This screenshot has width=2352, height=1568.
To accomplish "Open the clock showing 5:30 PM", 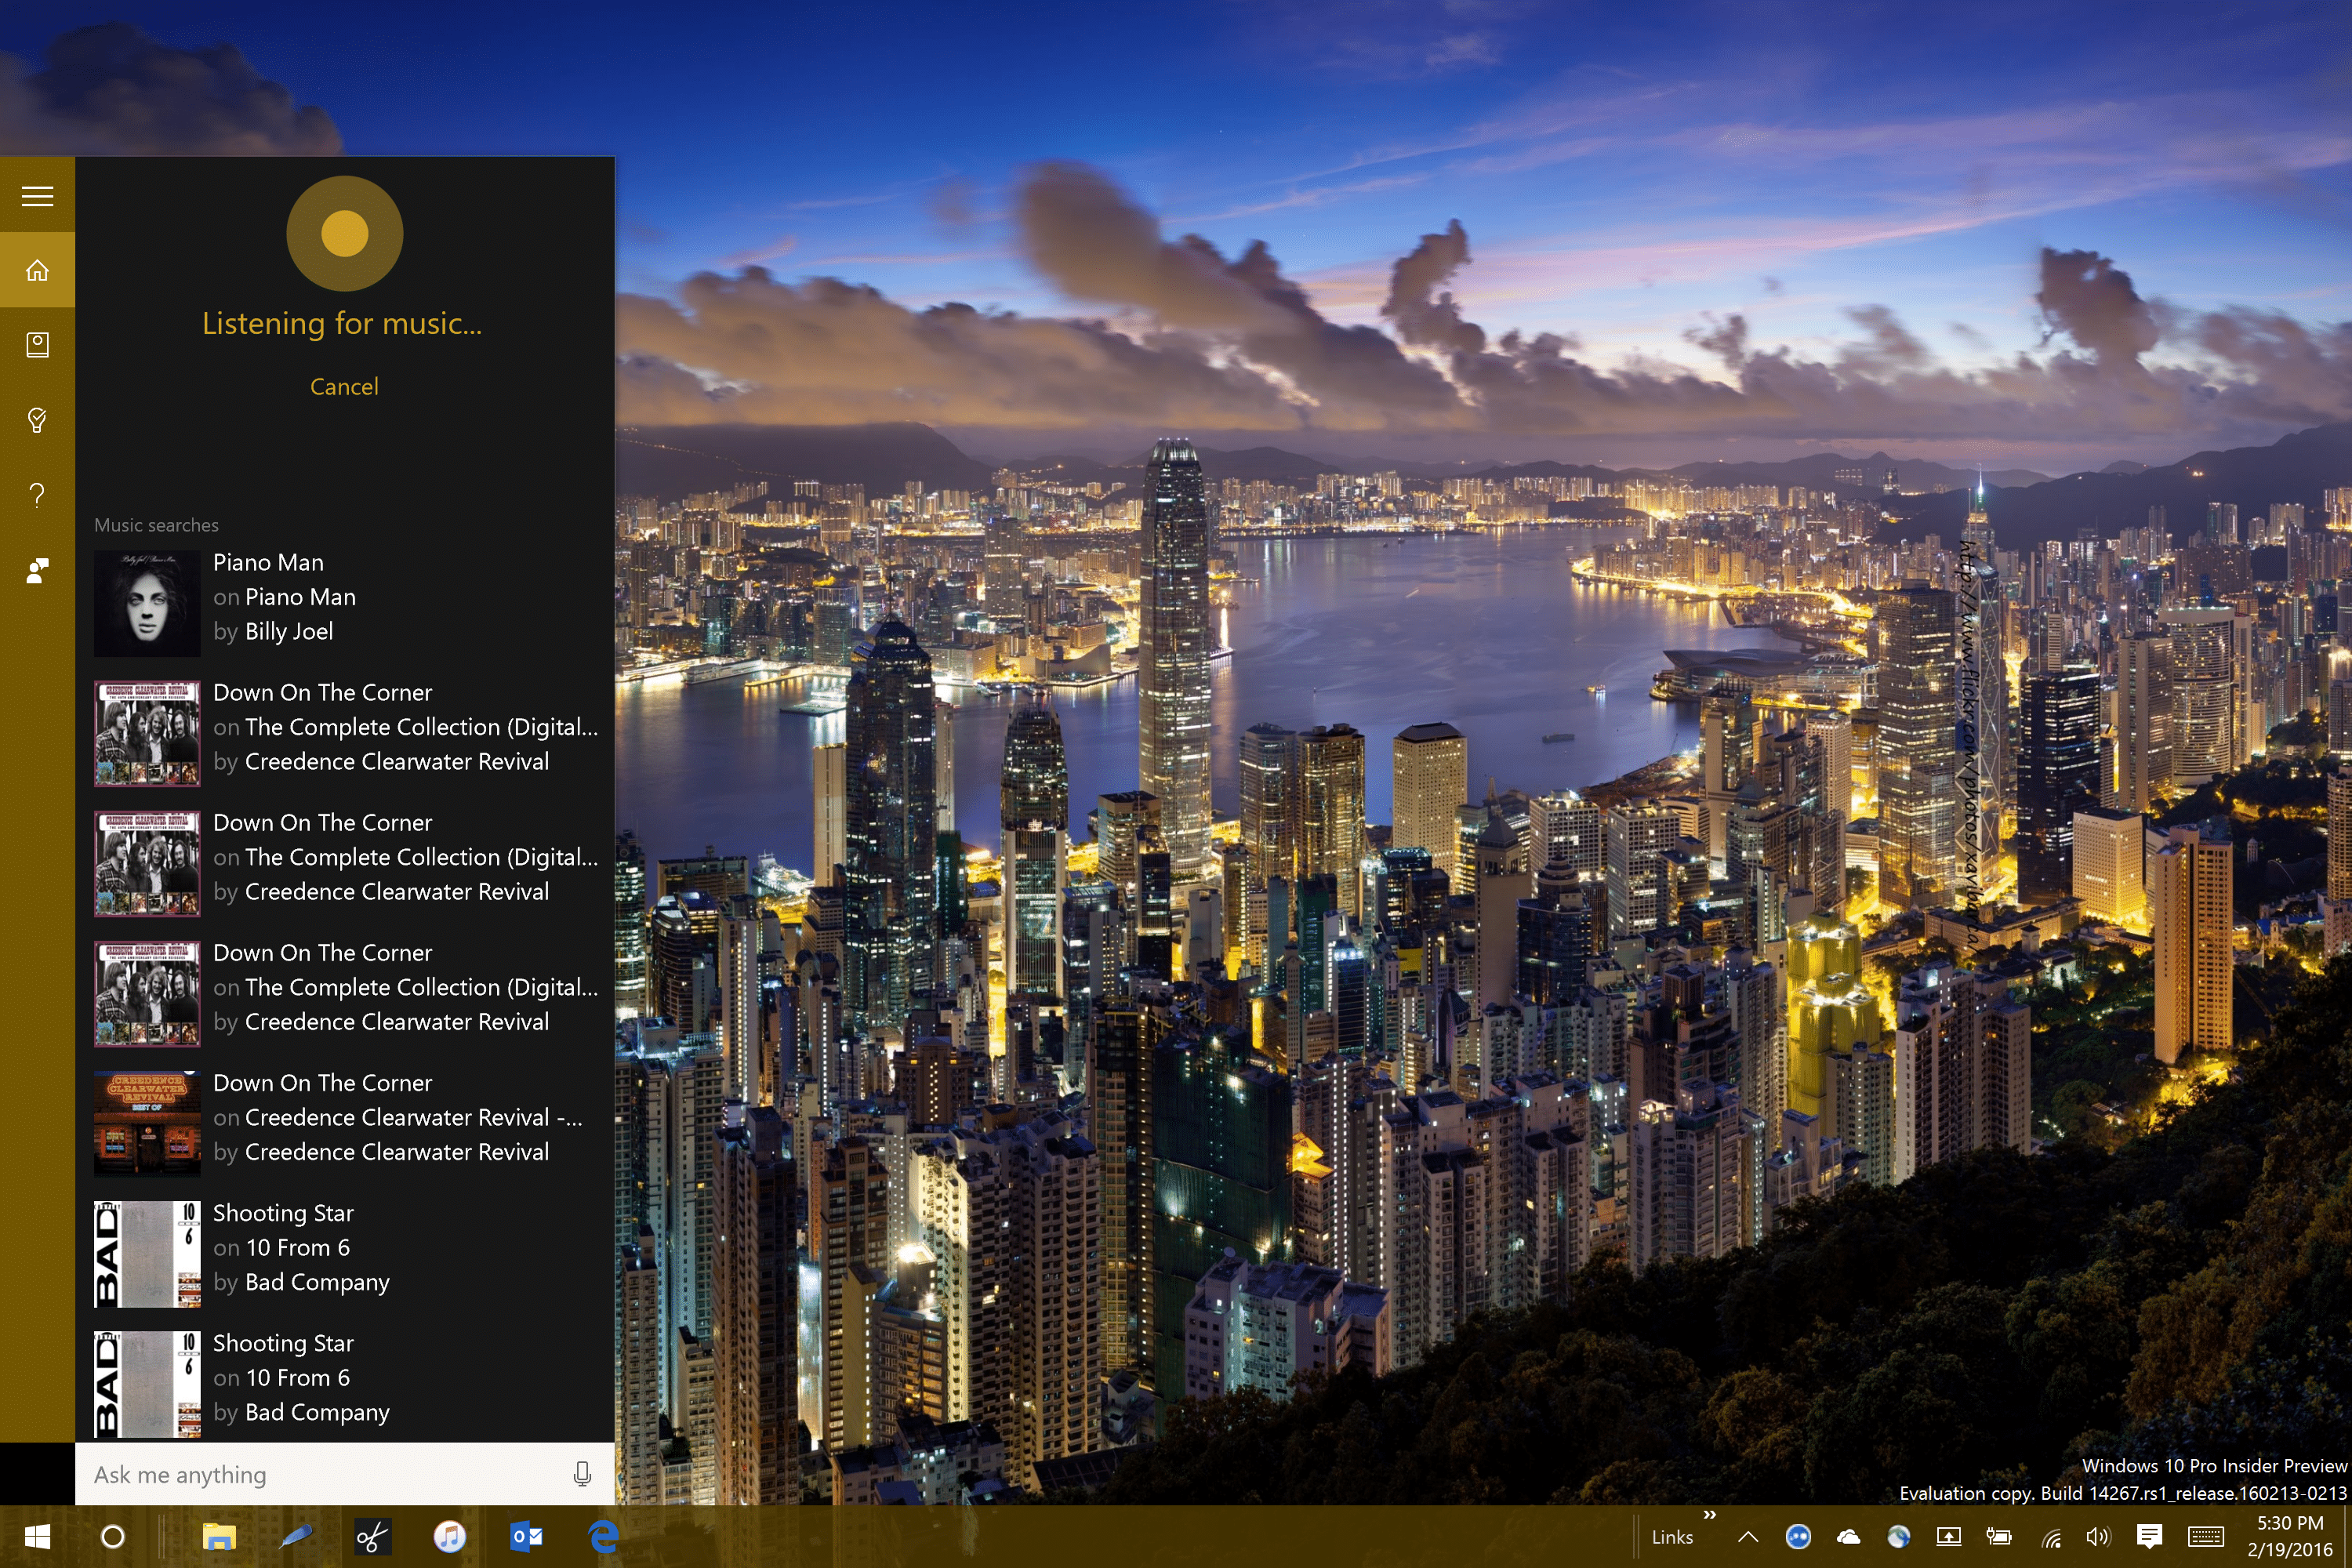I will click(2290, 1537).
